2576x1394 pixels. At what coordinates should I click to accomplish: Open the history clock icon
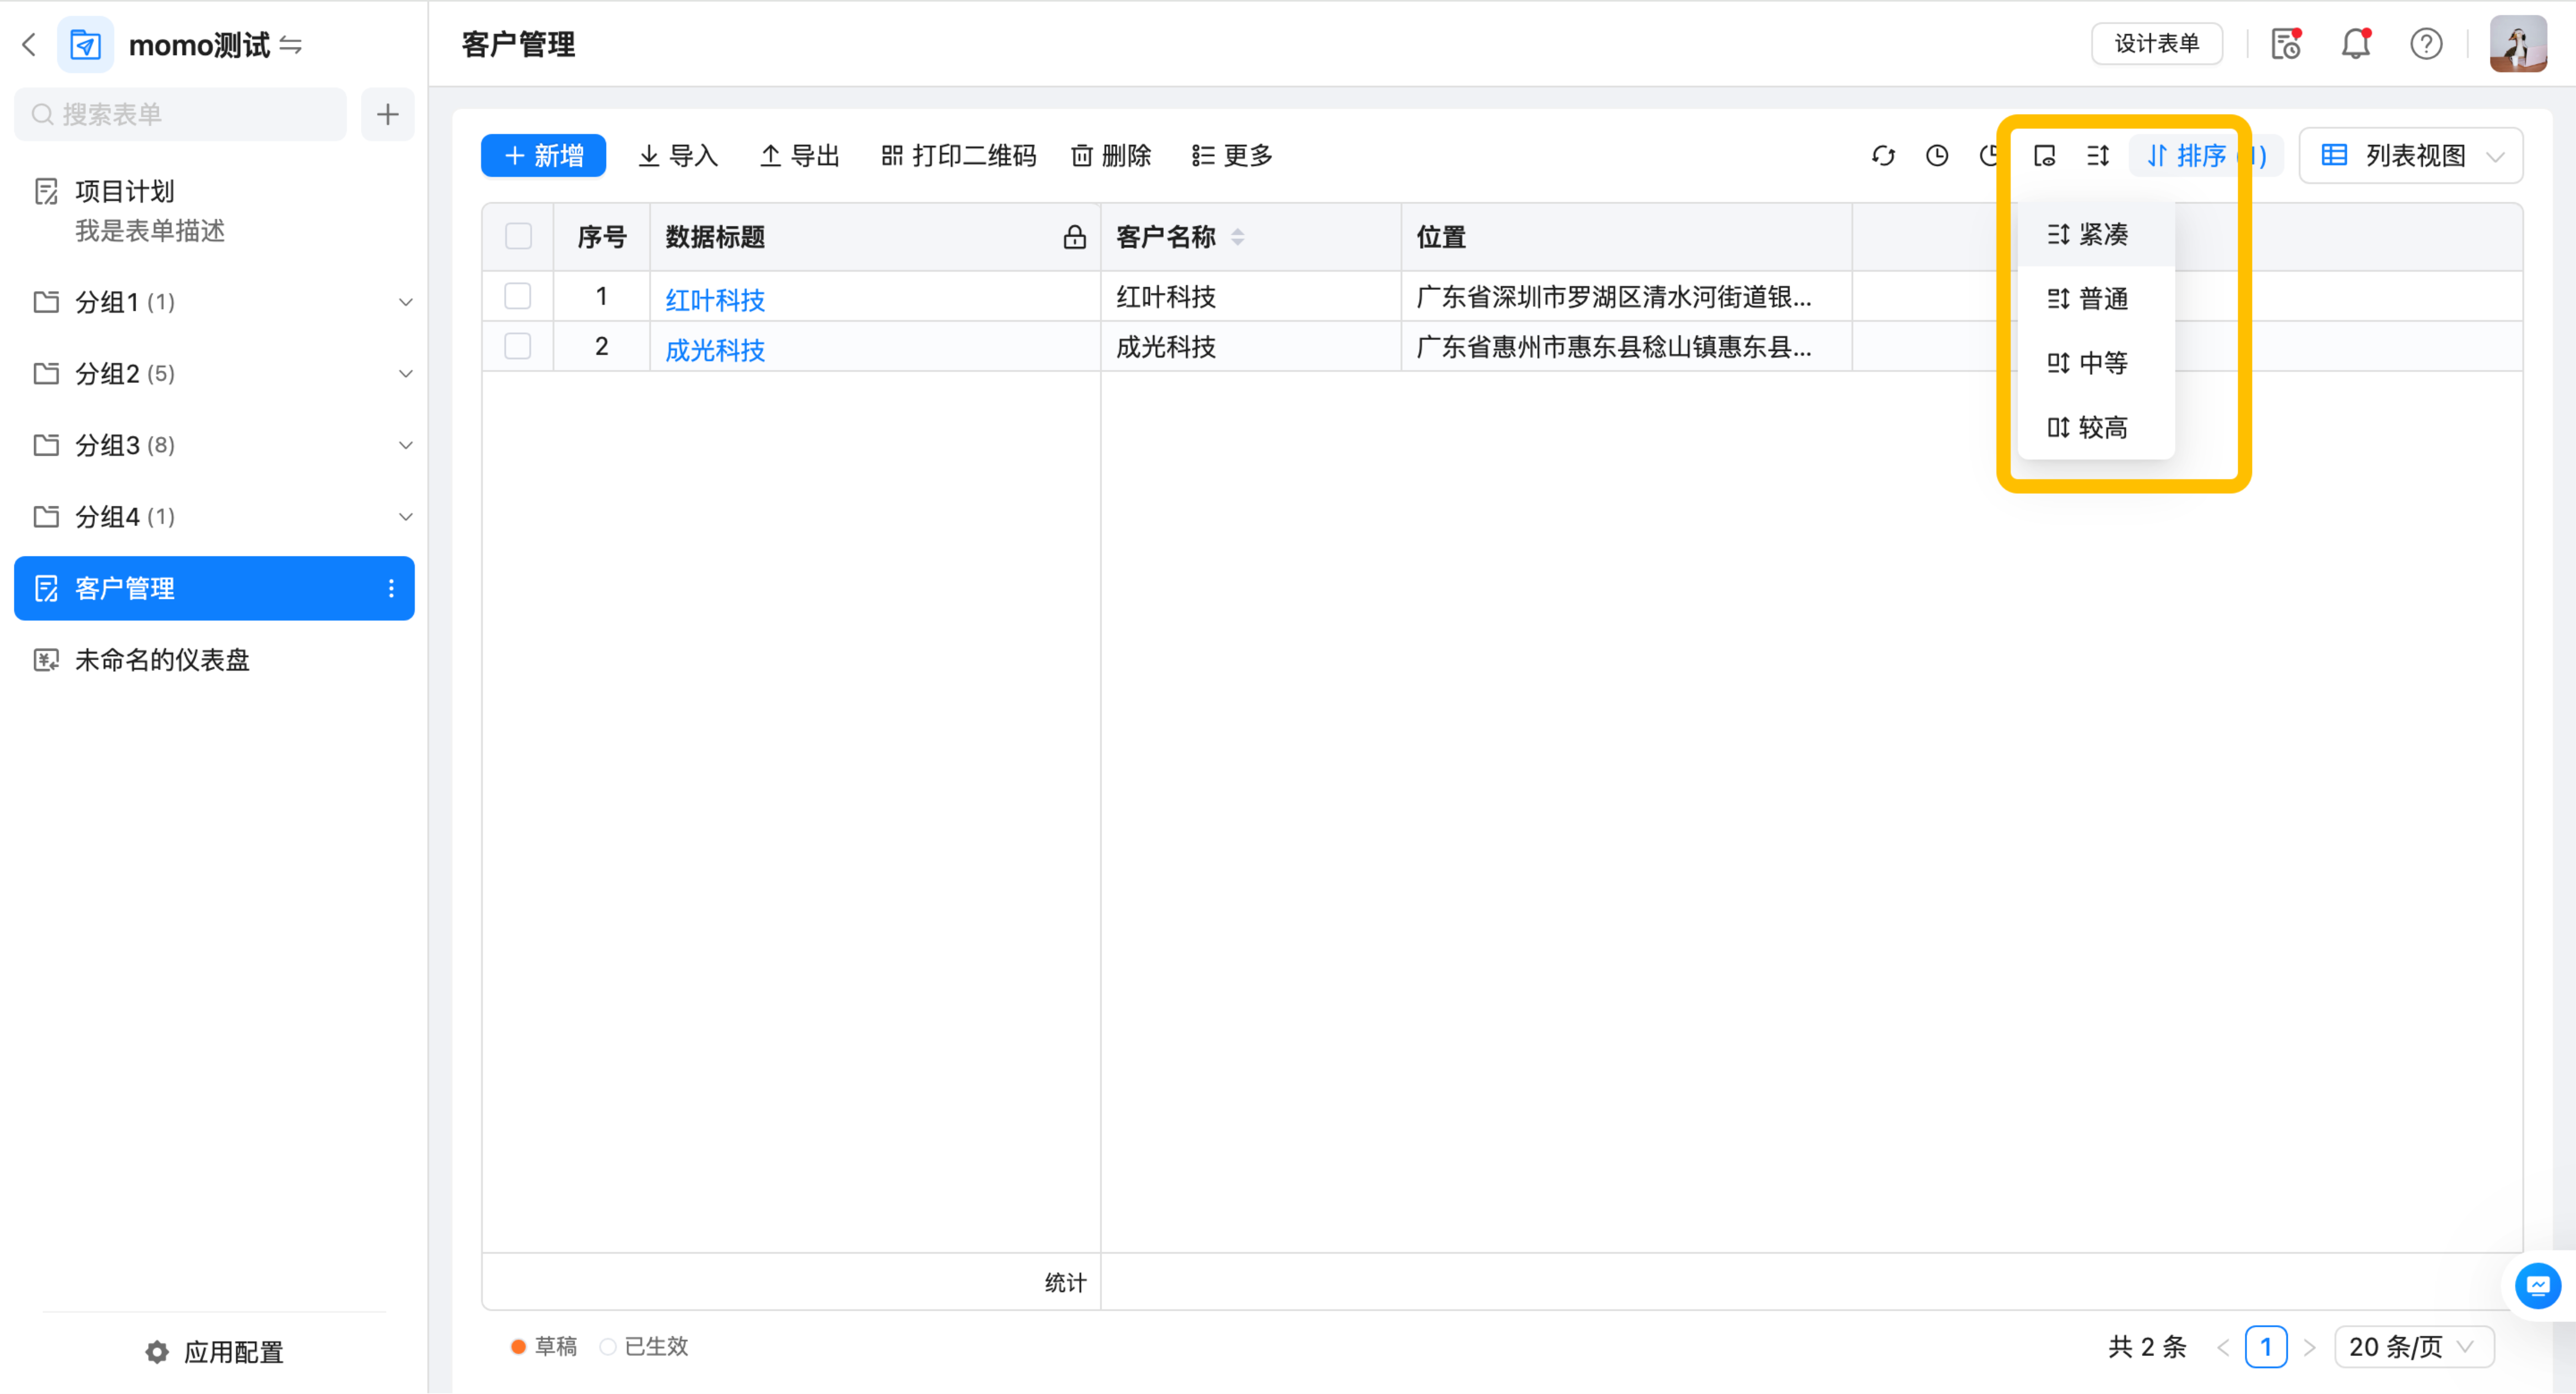[1936, 156]
